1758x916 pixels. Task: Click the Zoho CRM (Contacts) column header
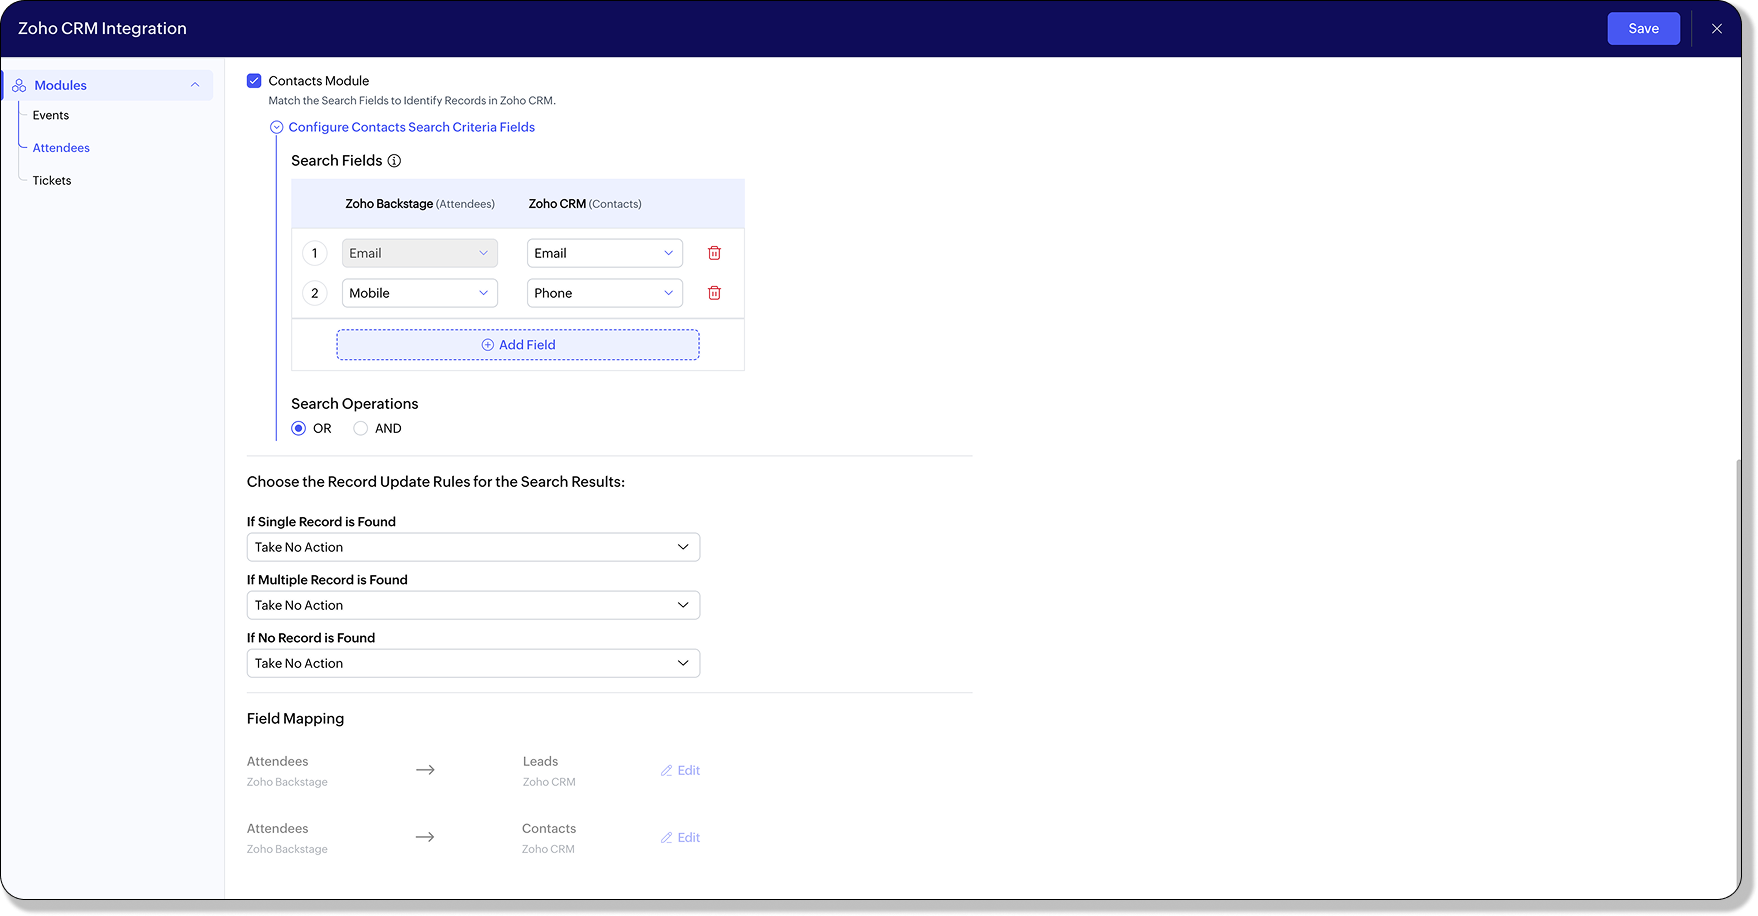(x=585, y=204)
